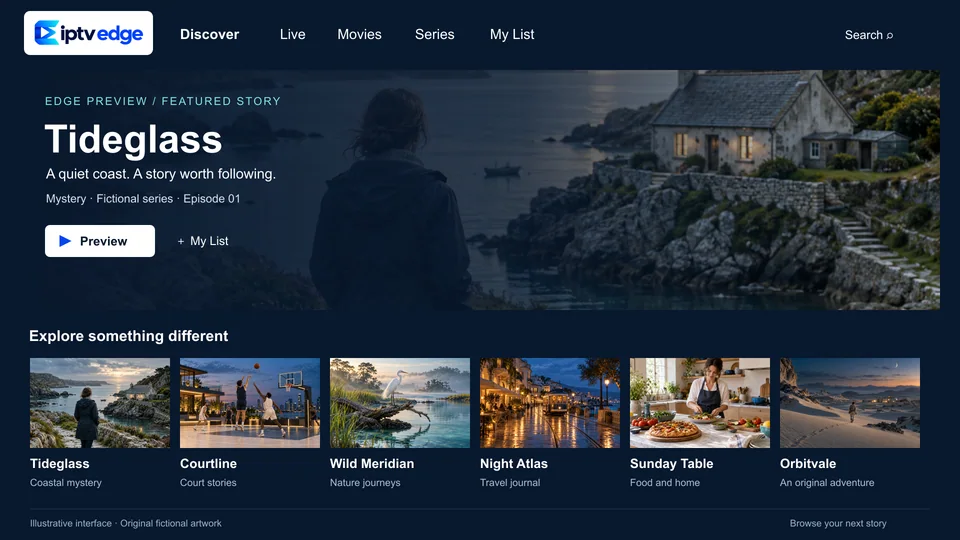
Task: Click the Night Atlas title text
Action: (x=514, y=463)
